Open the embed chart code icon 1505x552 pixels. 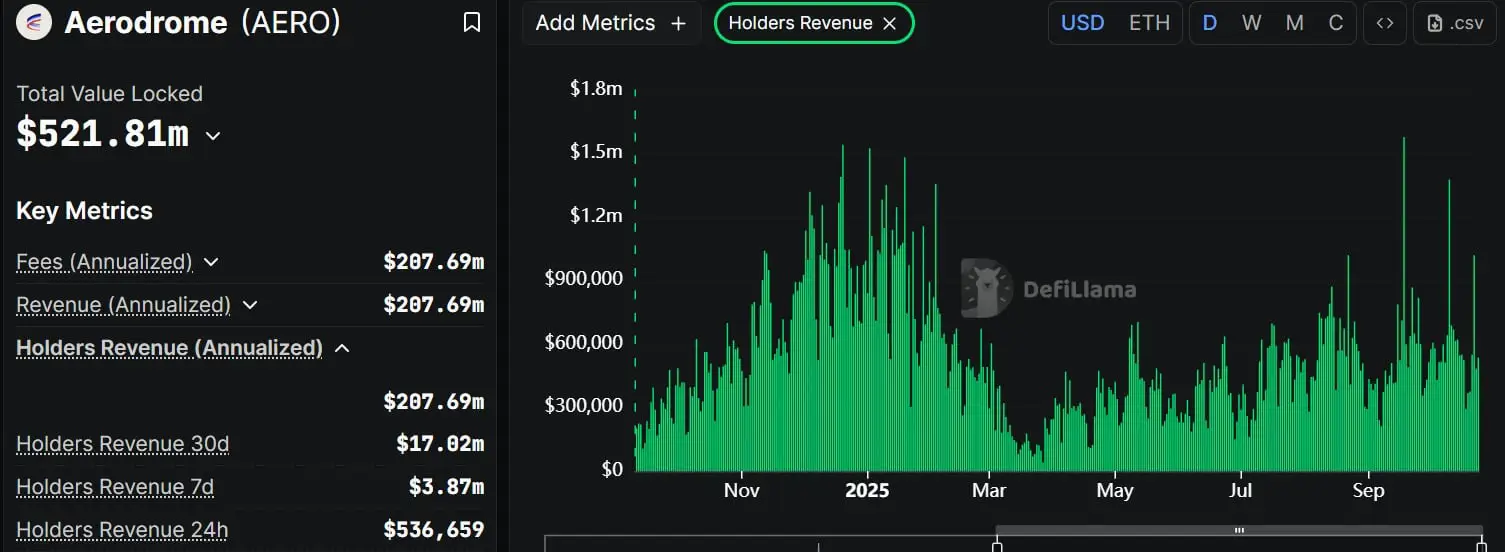(x=1385, y=23)
